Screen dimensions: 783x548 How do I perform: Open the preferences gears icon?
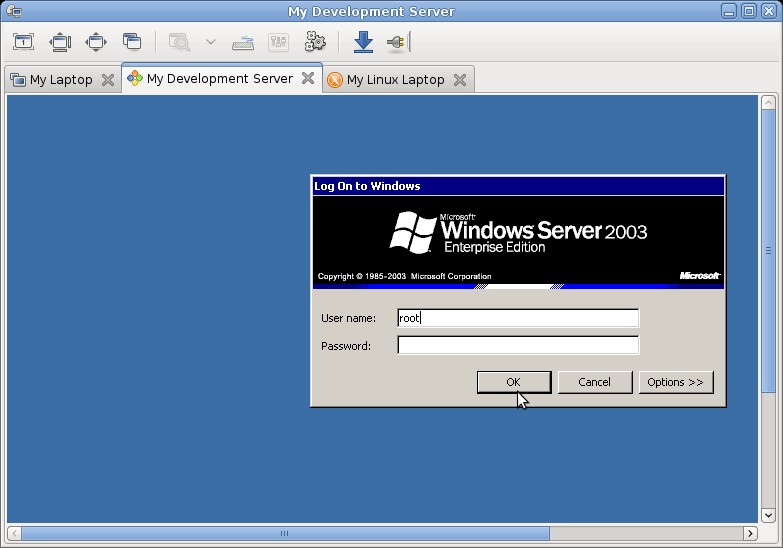coord(315,42)
